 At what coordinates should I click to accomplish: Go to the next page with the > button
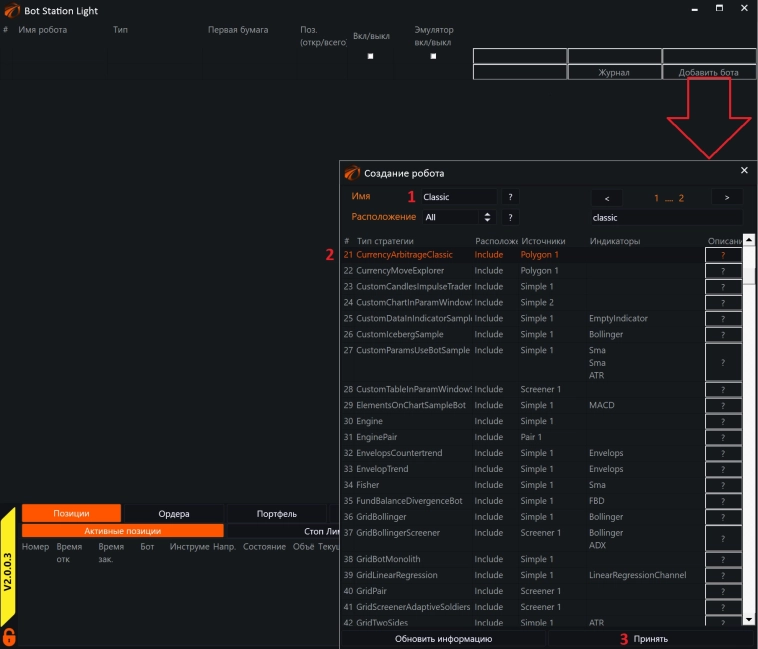pyautogui.click(x=726, y=197)
